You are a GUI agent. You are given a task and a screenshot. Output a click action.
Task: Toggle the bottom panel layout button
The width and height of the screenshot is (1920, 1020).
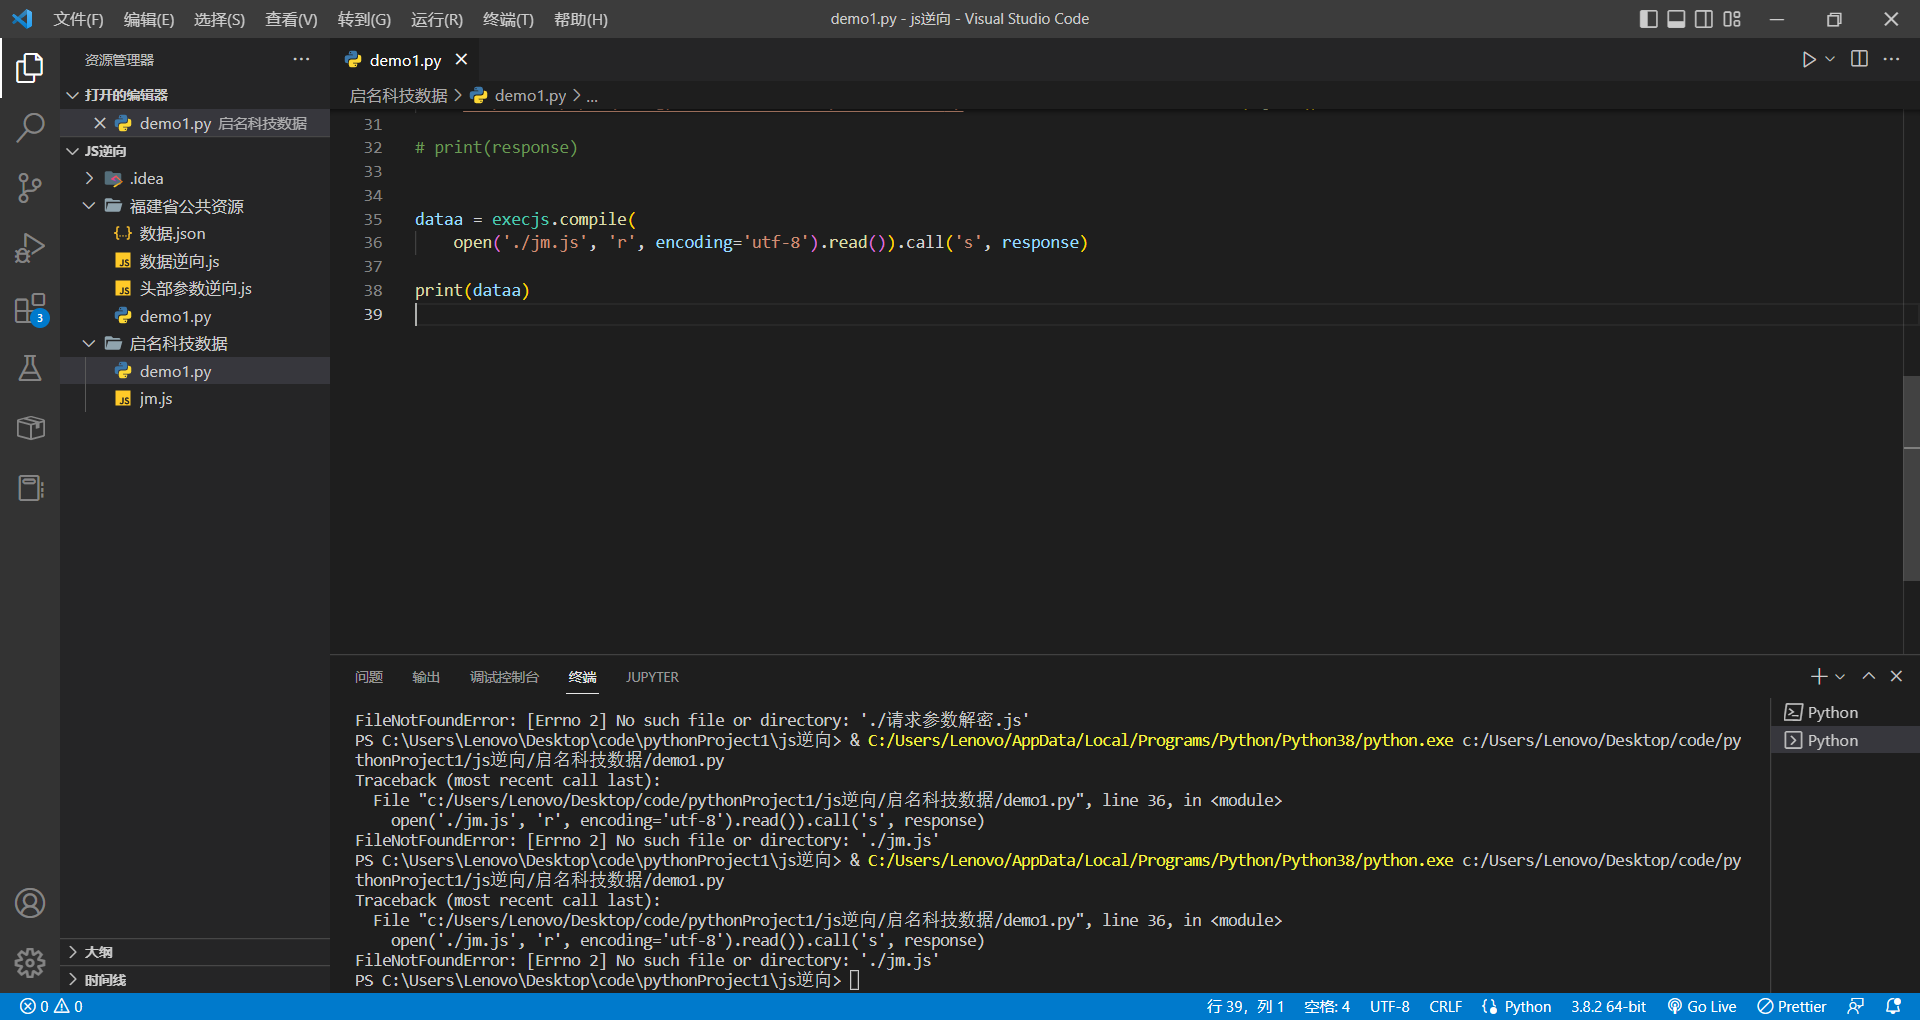[1676, 19]
